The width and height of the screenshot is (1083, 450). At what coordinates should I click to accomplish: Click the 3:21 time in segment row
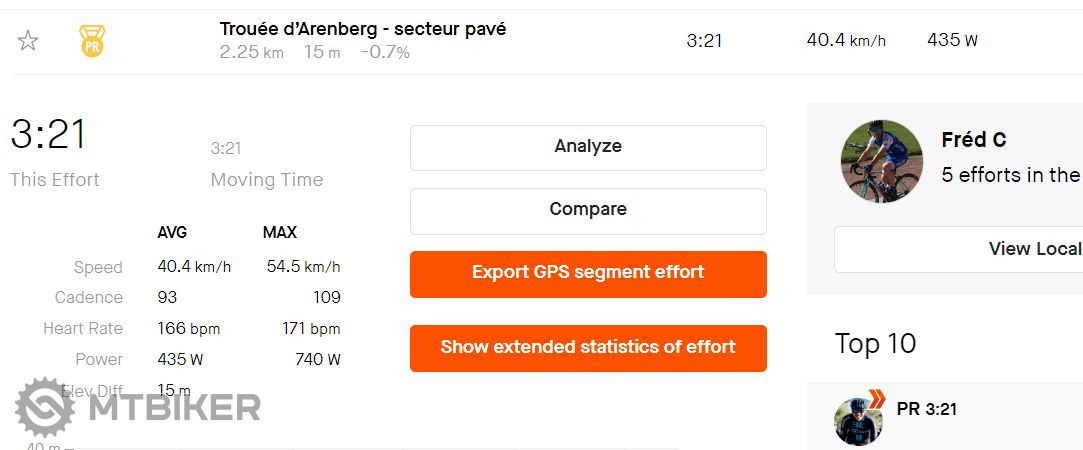[704, 41]
